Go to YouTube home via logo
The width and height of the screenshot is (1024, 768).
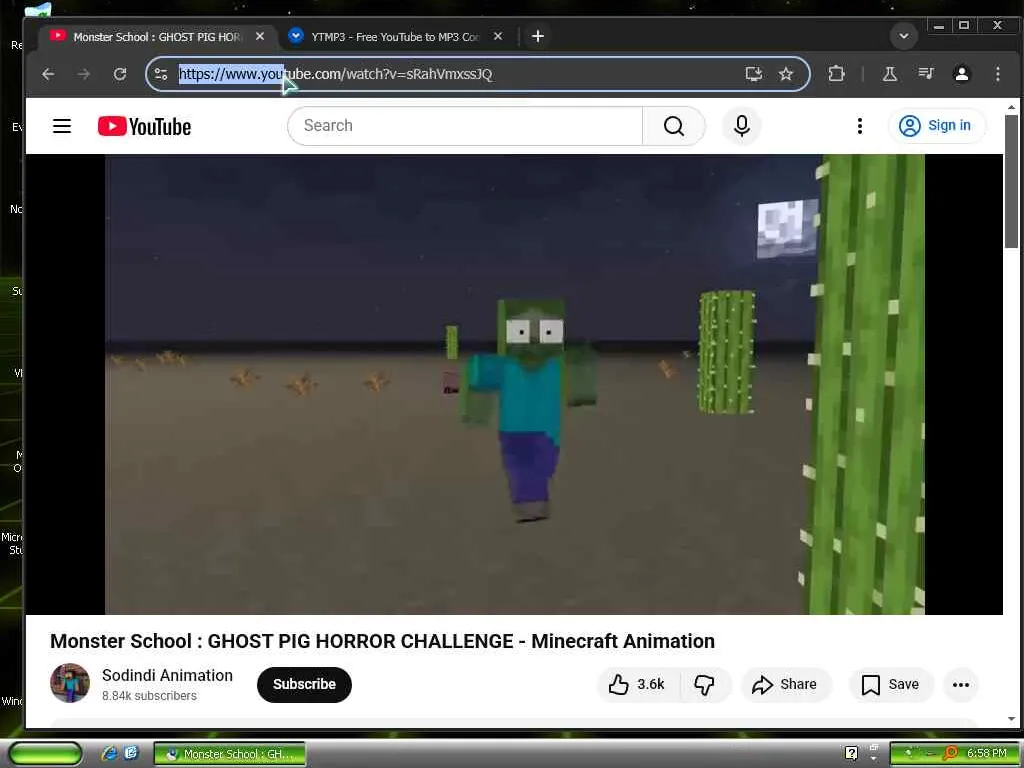coord(144,126)
